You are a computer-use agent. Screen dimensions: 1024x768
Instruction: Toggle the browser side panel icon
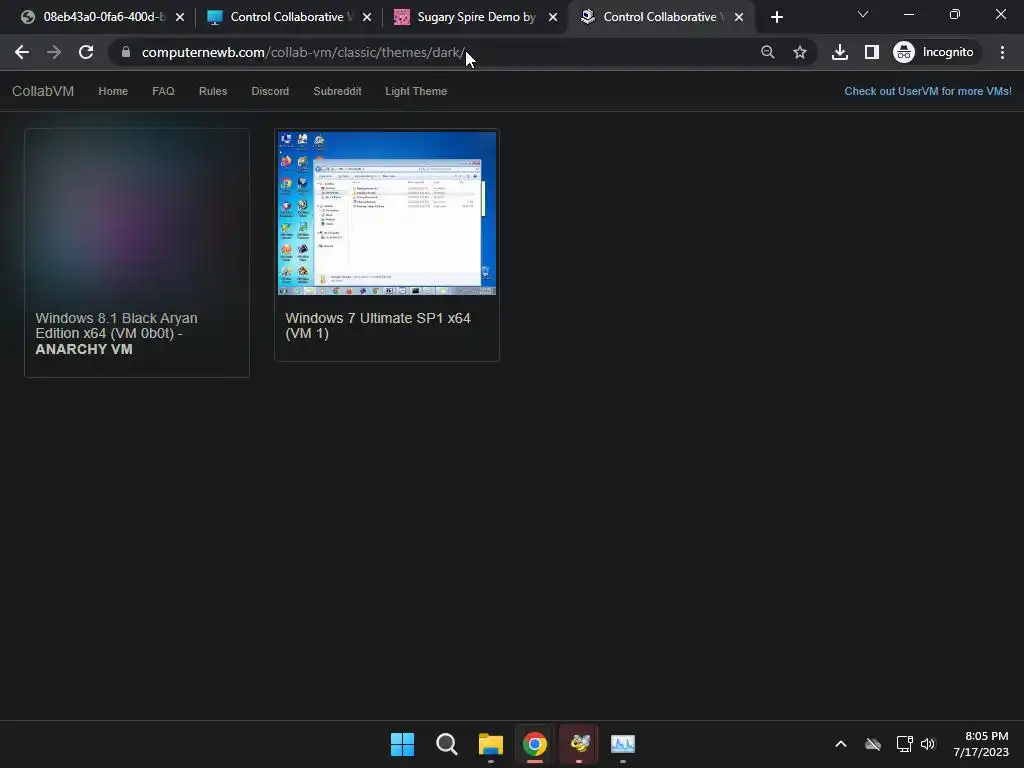(x=872, y=52)
